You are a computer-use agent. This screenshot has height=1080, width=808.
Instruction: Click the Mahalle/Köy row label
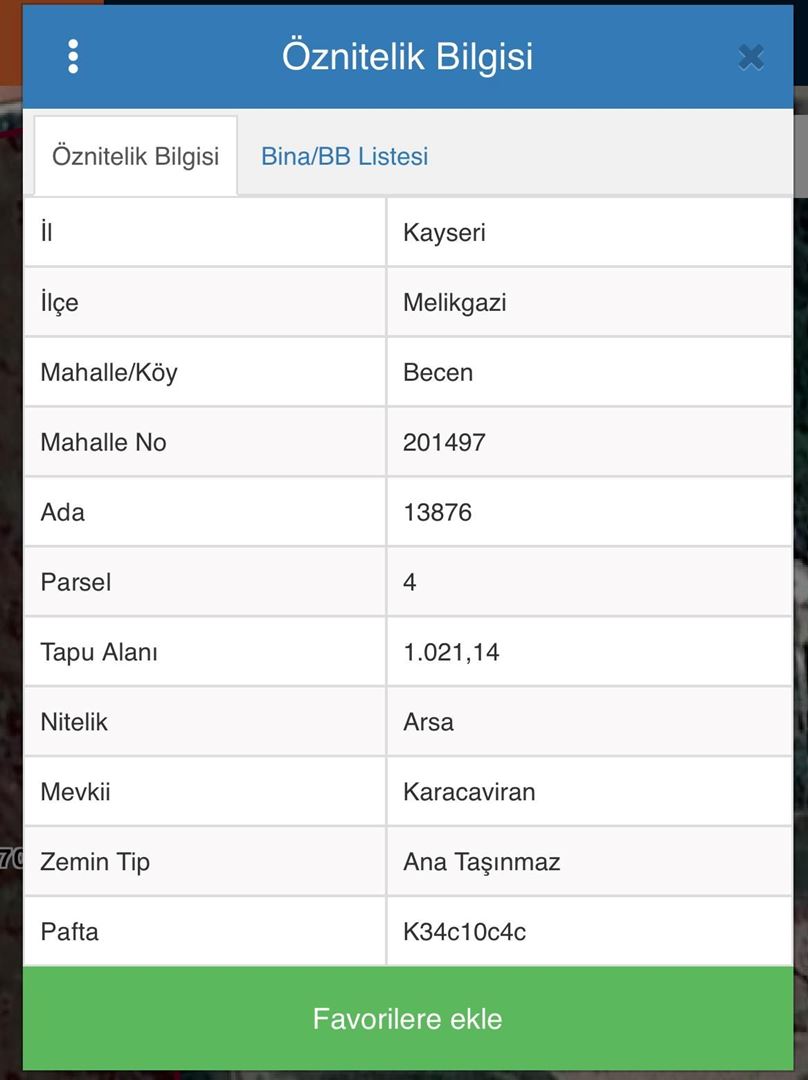pyautogui.click(x=109, y=372)
